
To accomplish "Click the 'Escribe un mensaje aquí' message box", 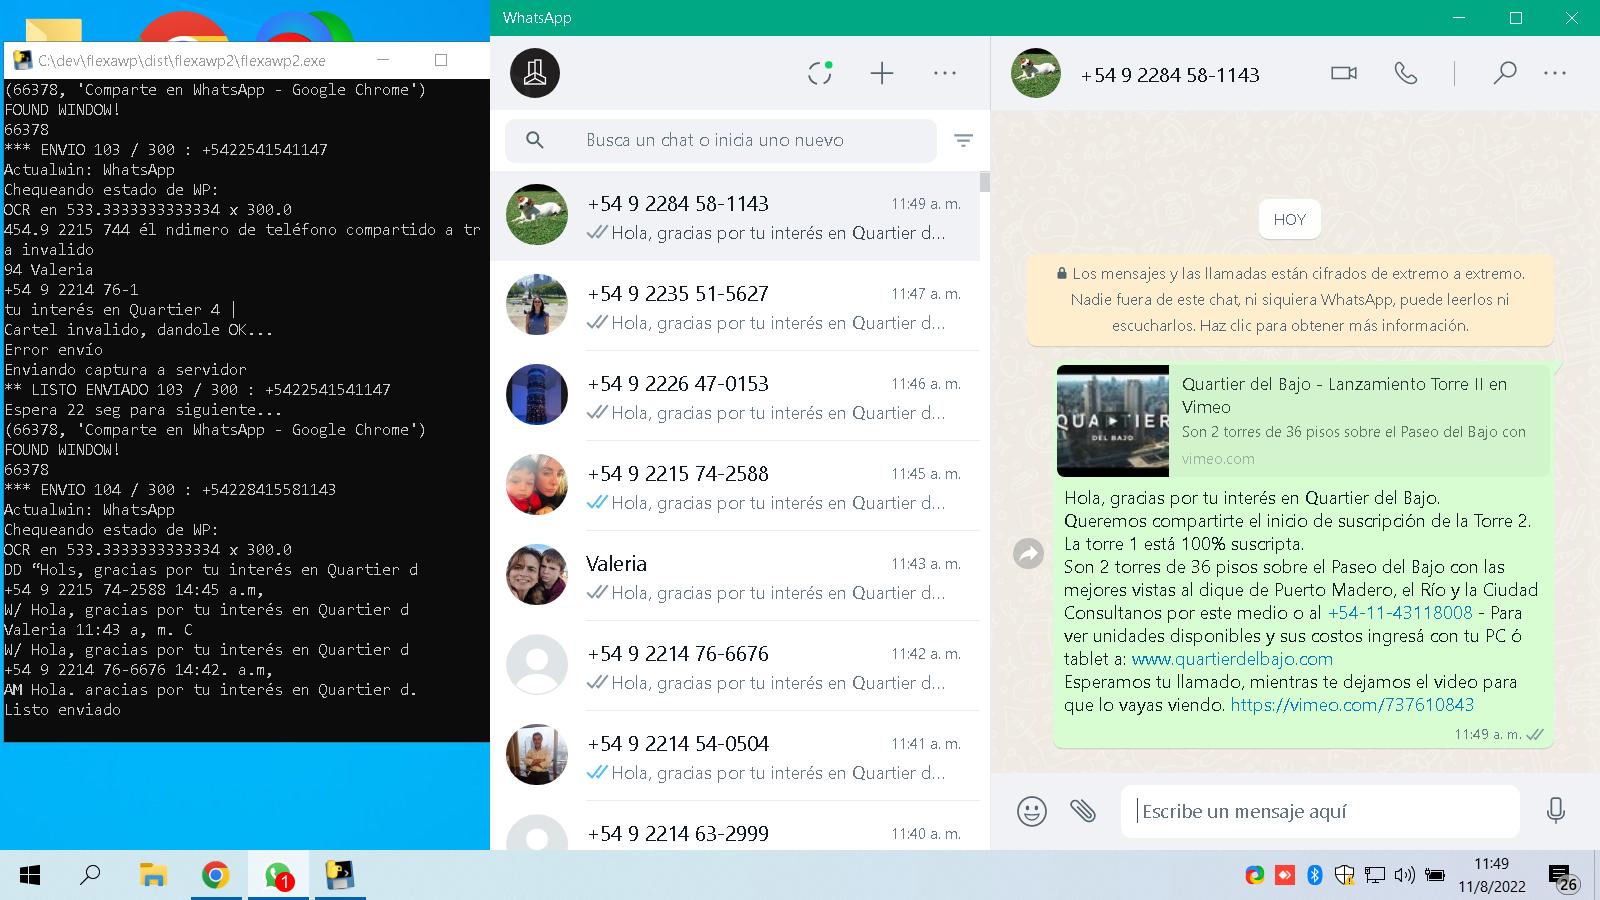I will click(x=1320, y=811).
